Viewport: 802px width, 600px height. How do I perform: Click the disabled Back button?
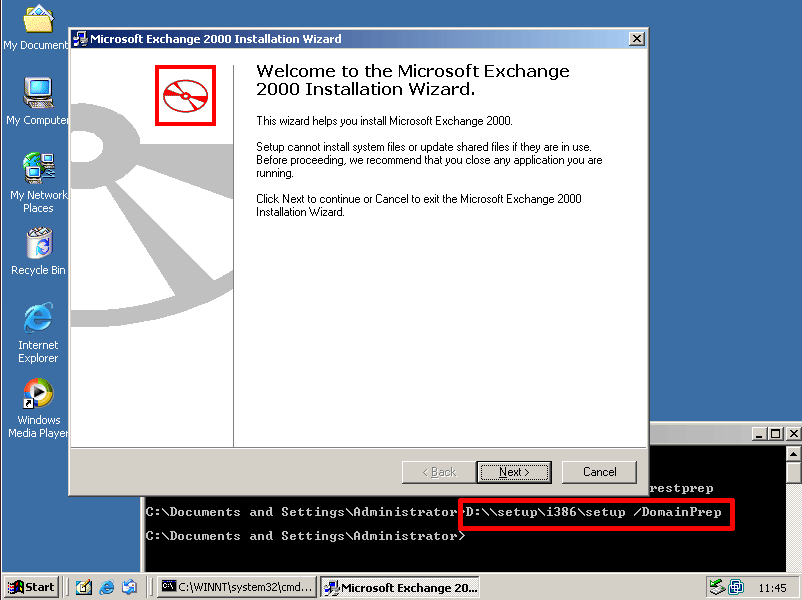439,472
